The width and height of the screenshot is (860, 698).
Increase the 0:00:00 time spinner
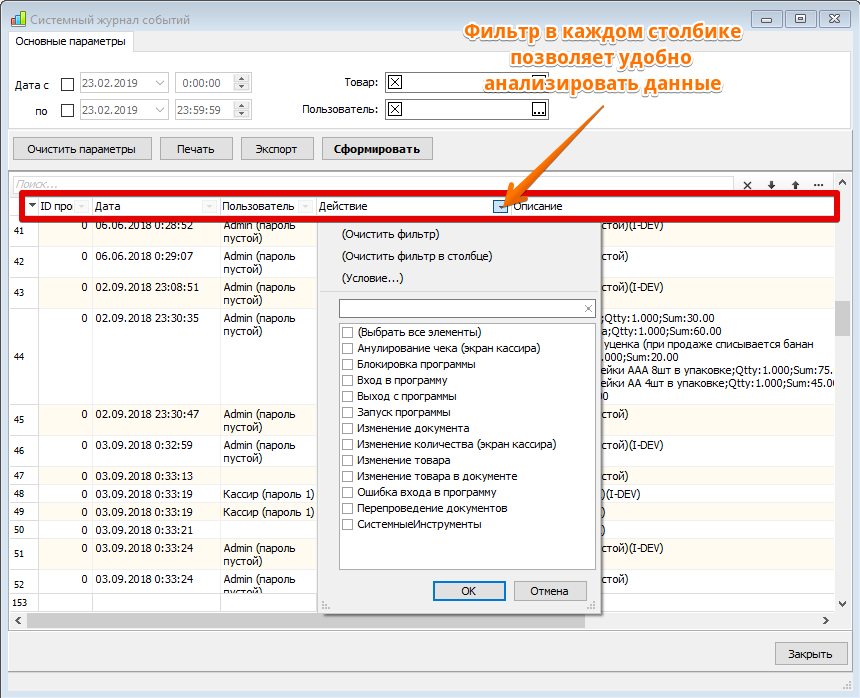point(241,78)
